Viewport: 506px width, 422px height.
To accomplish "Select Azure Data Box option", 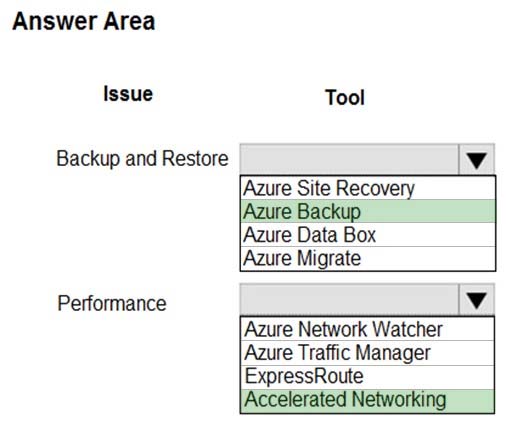I will [368, 235].
